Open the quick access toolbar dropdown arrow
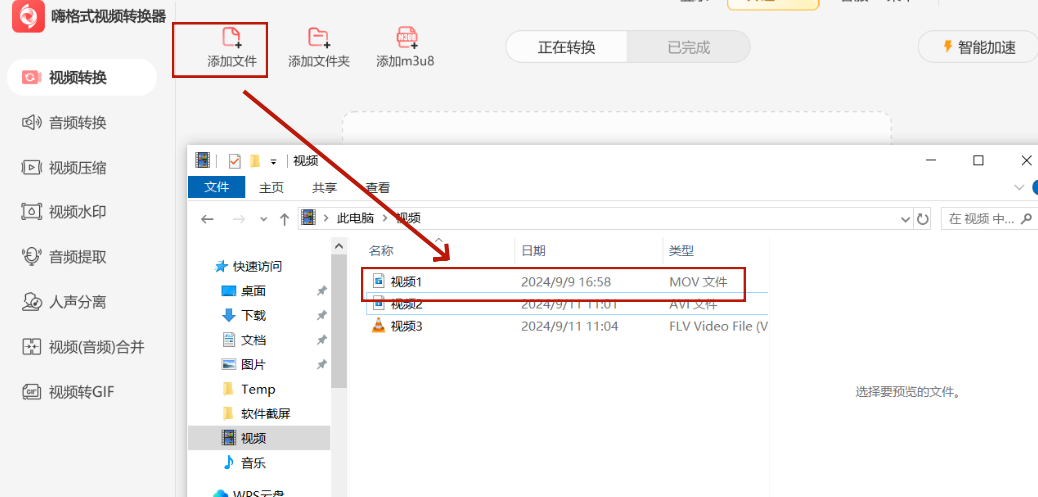The width and height of the screenshot is (1038, 497). (x=273, y=161)
